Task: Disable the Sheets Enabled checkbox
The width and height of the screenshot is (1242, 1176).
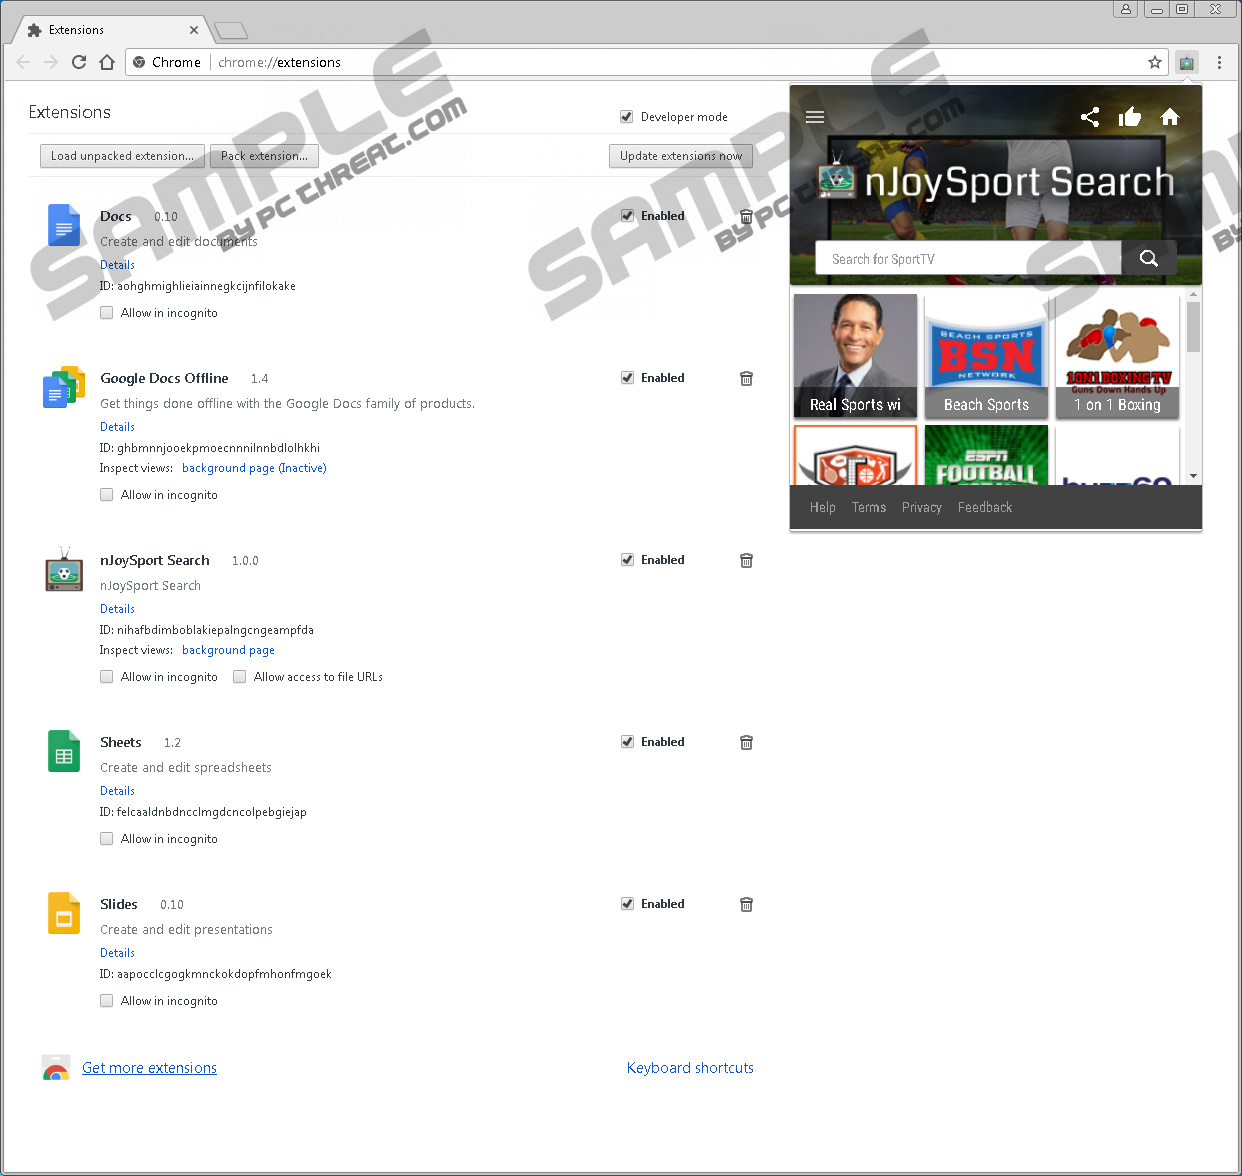Action: [x=627, y=742]
